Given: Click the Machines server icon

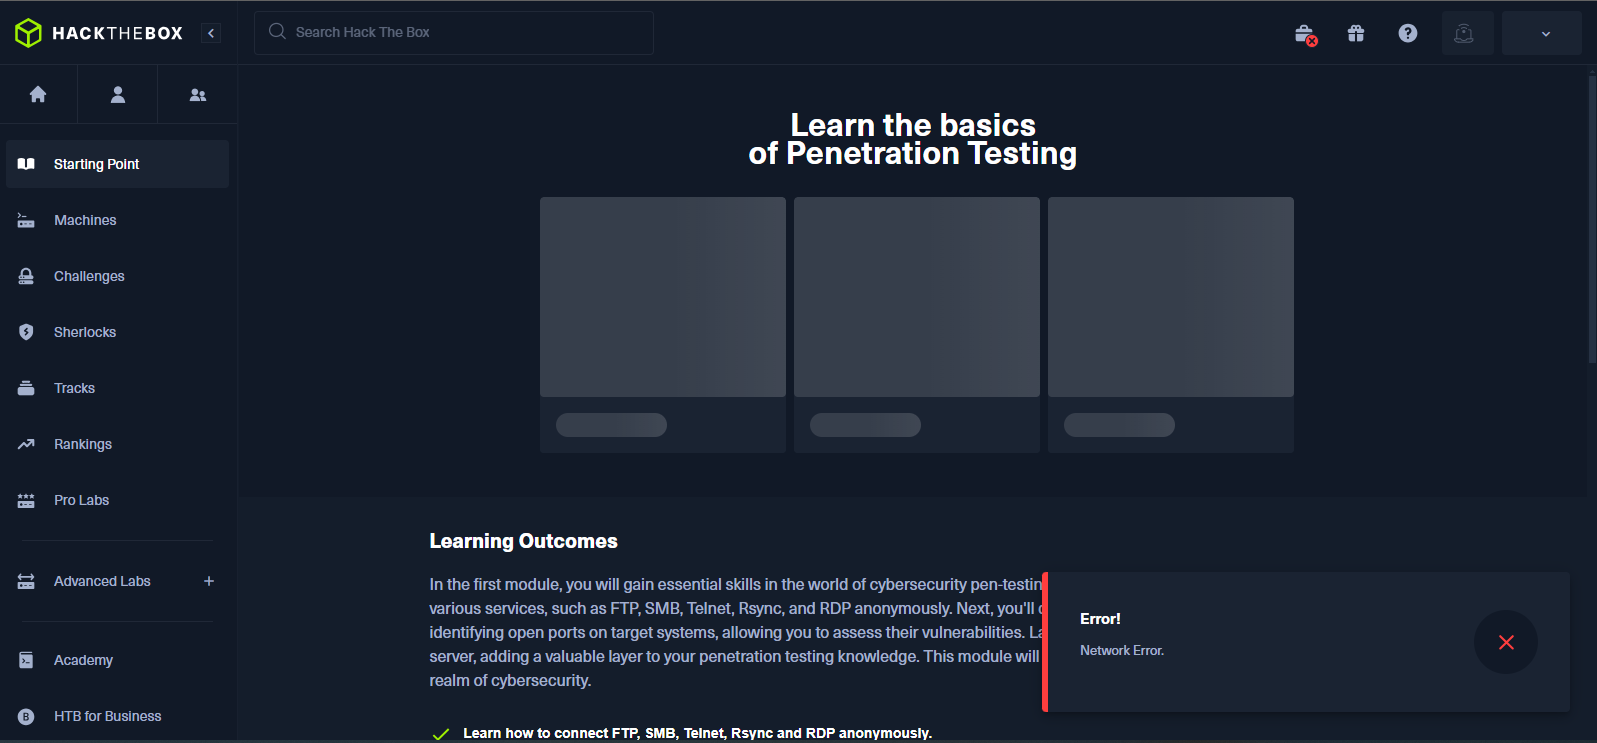Looking at the screenshot, I should click(x=26, y=220).
